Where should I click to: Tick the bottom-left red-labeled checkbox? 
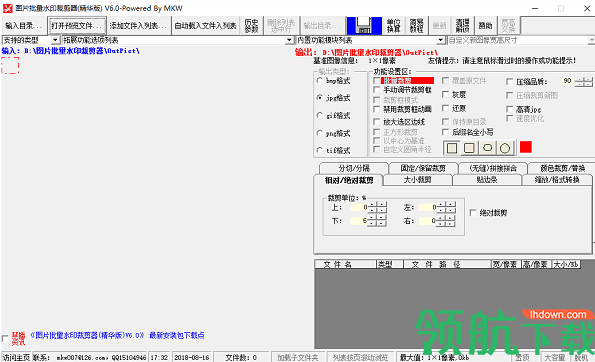pos(5,338)
